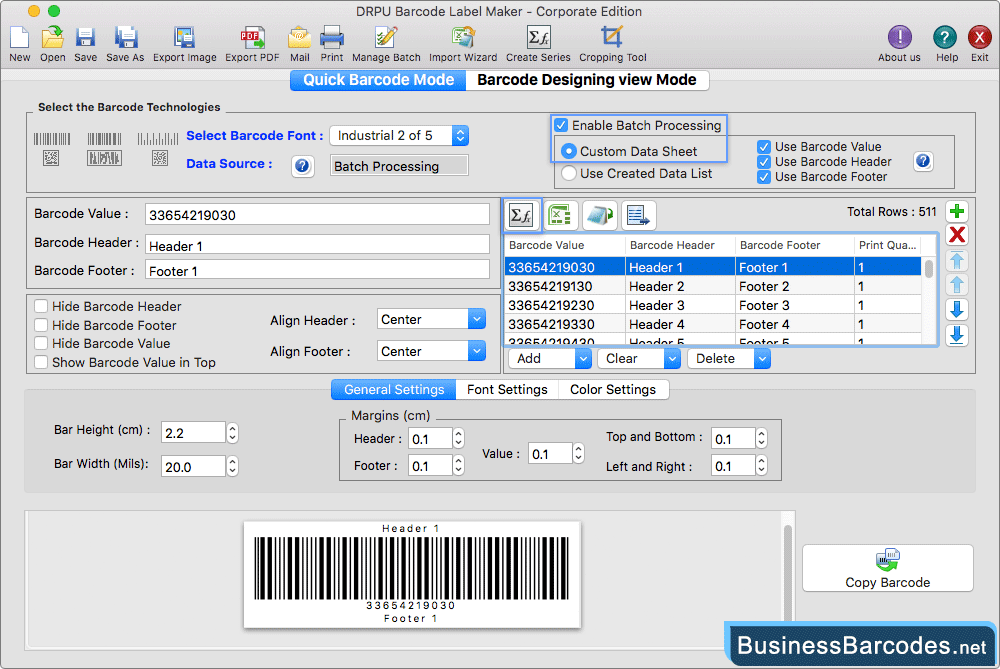The image size is (1000, 669).
Task: Click help icon beside Use Barcode Header
Action: click(x=923, y=161)
